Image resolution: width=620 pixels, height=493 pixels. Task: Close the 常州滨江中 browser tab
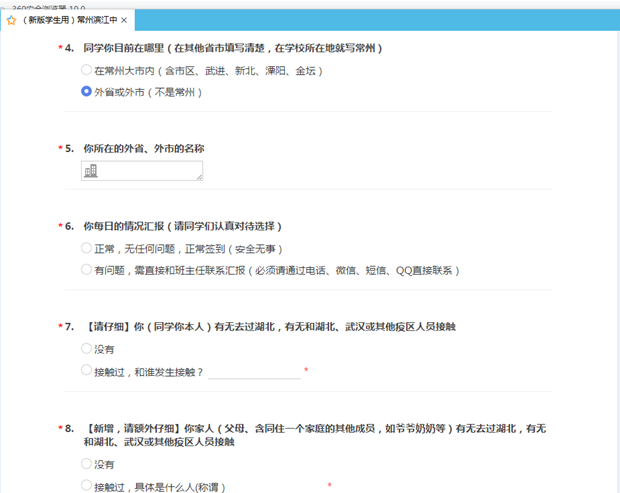click(123, 20)
